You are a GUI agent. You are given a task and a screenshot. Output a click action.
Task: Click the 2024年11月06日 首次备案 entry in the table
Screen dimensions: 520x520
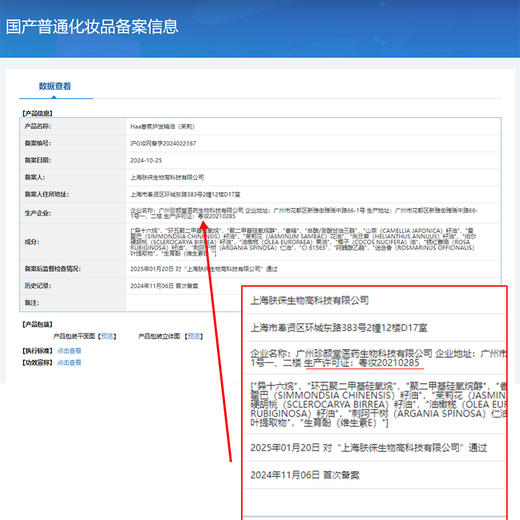164,286
